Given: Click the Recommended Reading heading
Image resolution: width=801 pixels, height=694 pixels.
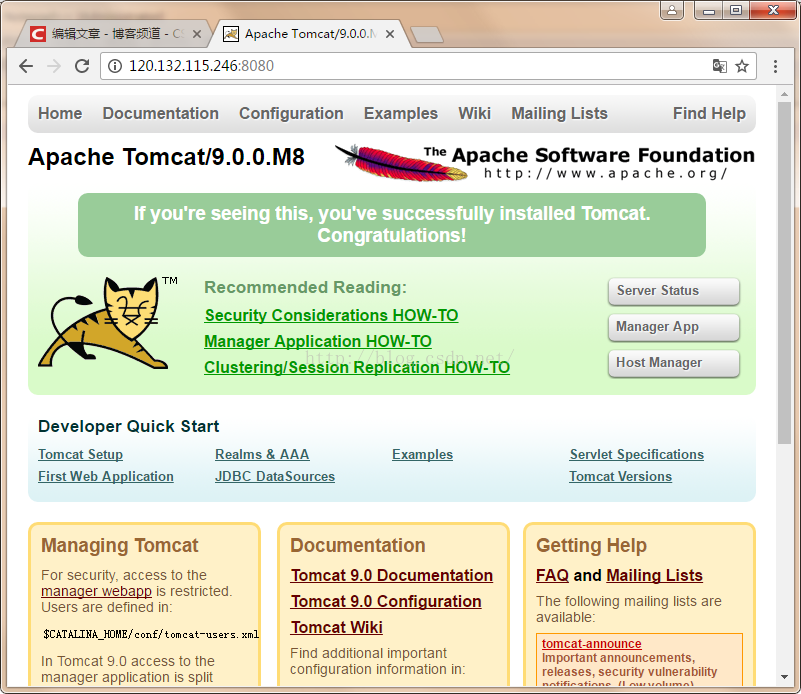Looking at the screenshot, I should [x=305, y=288].
